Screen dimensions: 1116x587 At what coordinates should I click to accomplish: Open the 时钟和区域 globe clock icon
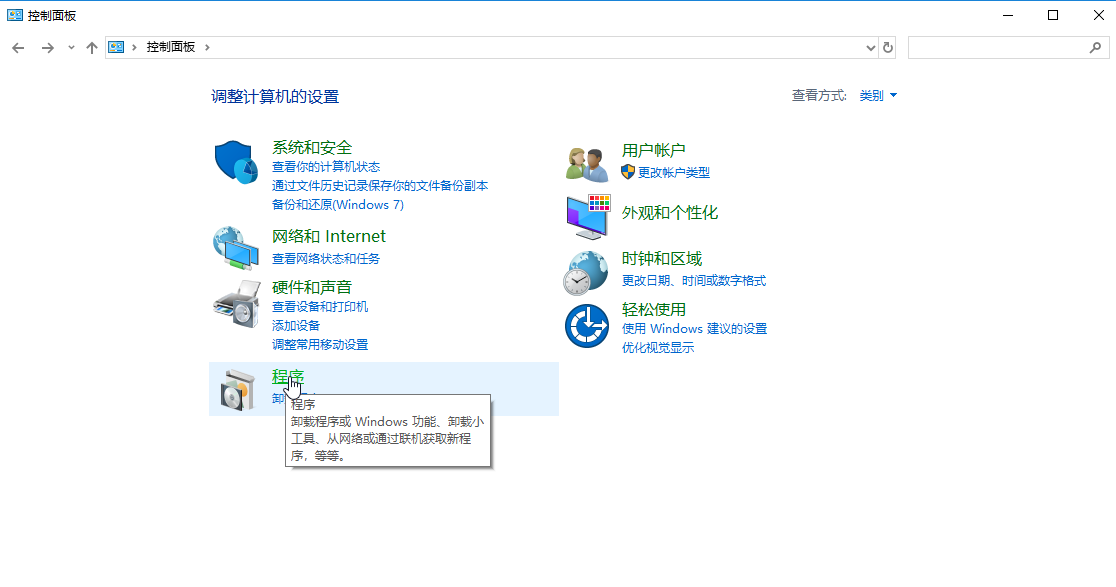[586, 273]
